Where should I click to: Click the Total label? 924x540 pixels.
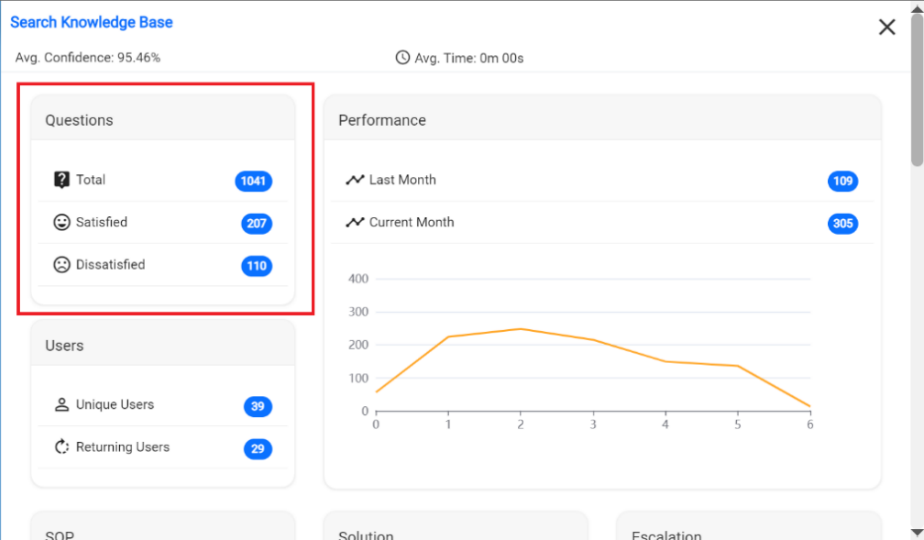coord(91,180)
